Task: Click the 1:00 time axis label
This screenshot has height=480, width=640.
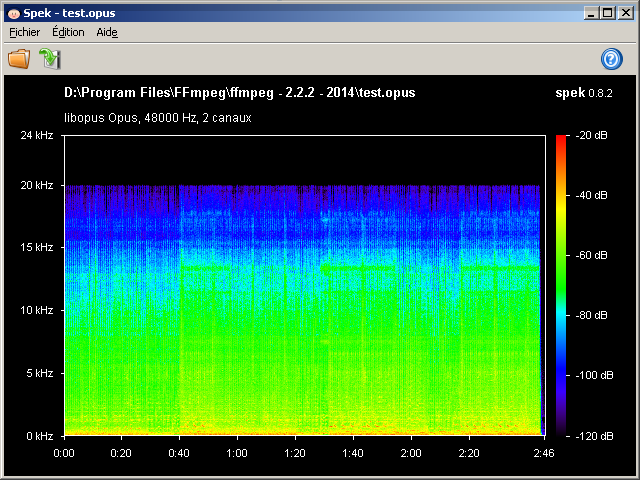Action: pyautogui.click(x=237, y=453)
